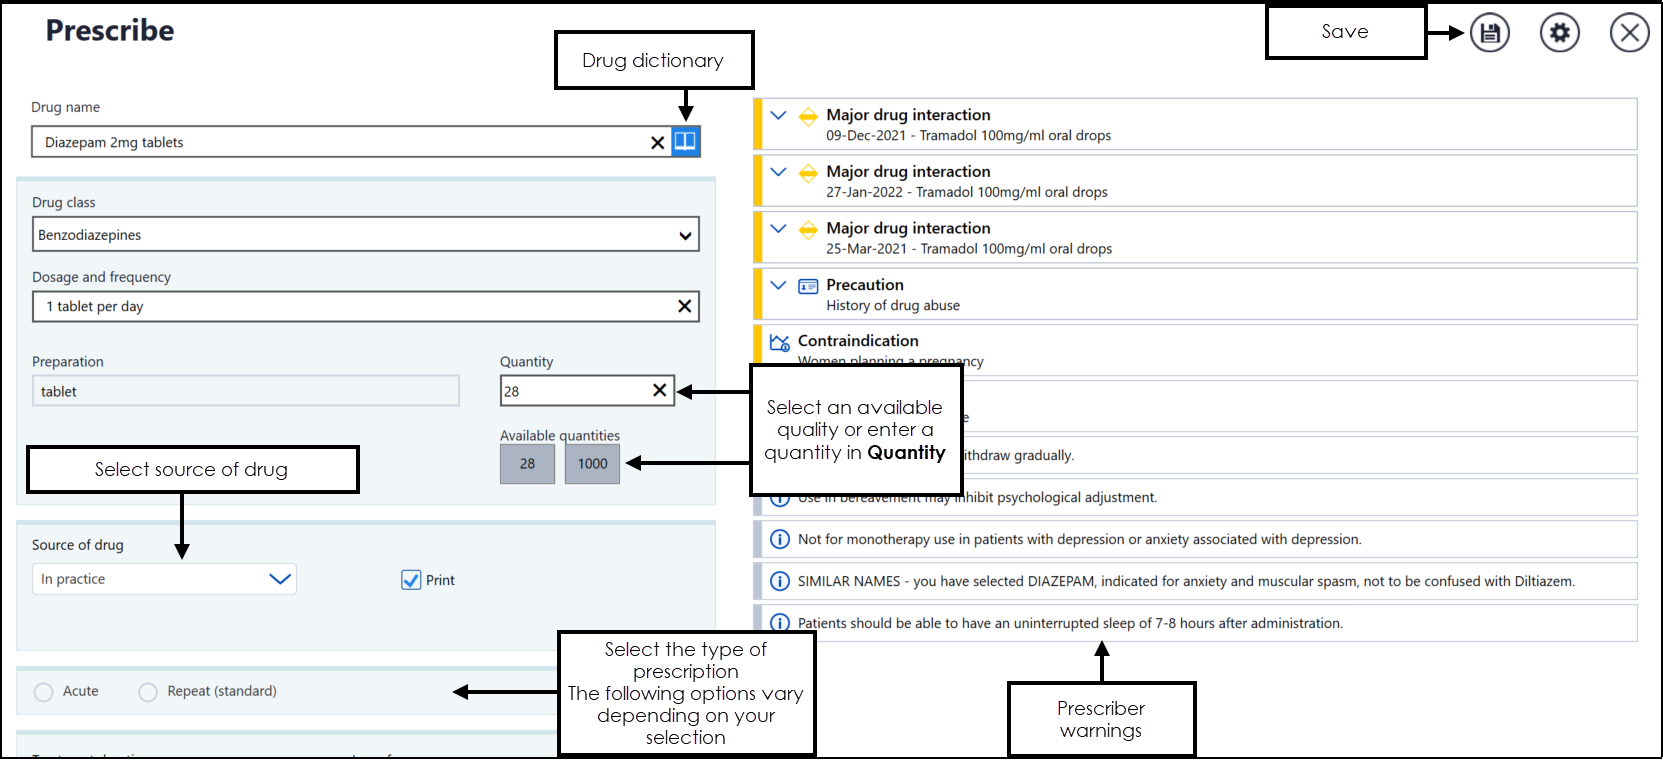Image resolution: width=1663 pixels, height=760 pixels.
Task: Clear the Quantity field value
Action: coord(659,391)
